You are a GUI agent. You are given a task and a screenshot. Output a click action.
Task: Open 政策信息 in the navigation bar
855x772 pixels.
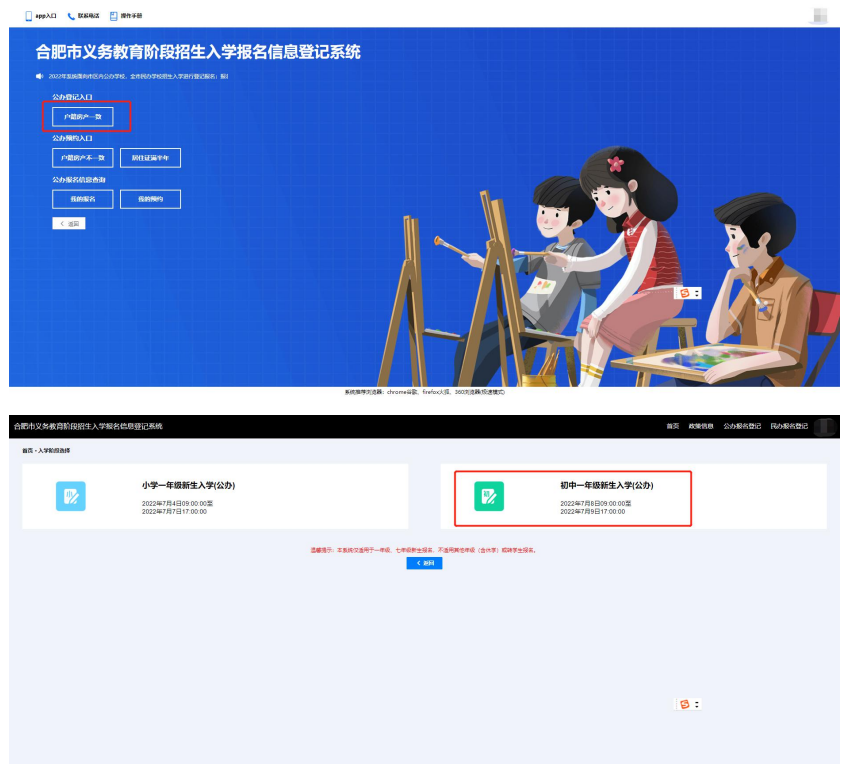[701, 427]
